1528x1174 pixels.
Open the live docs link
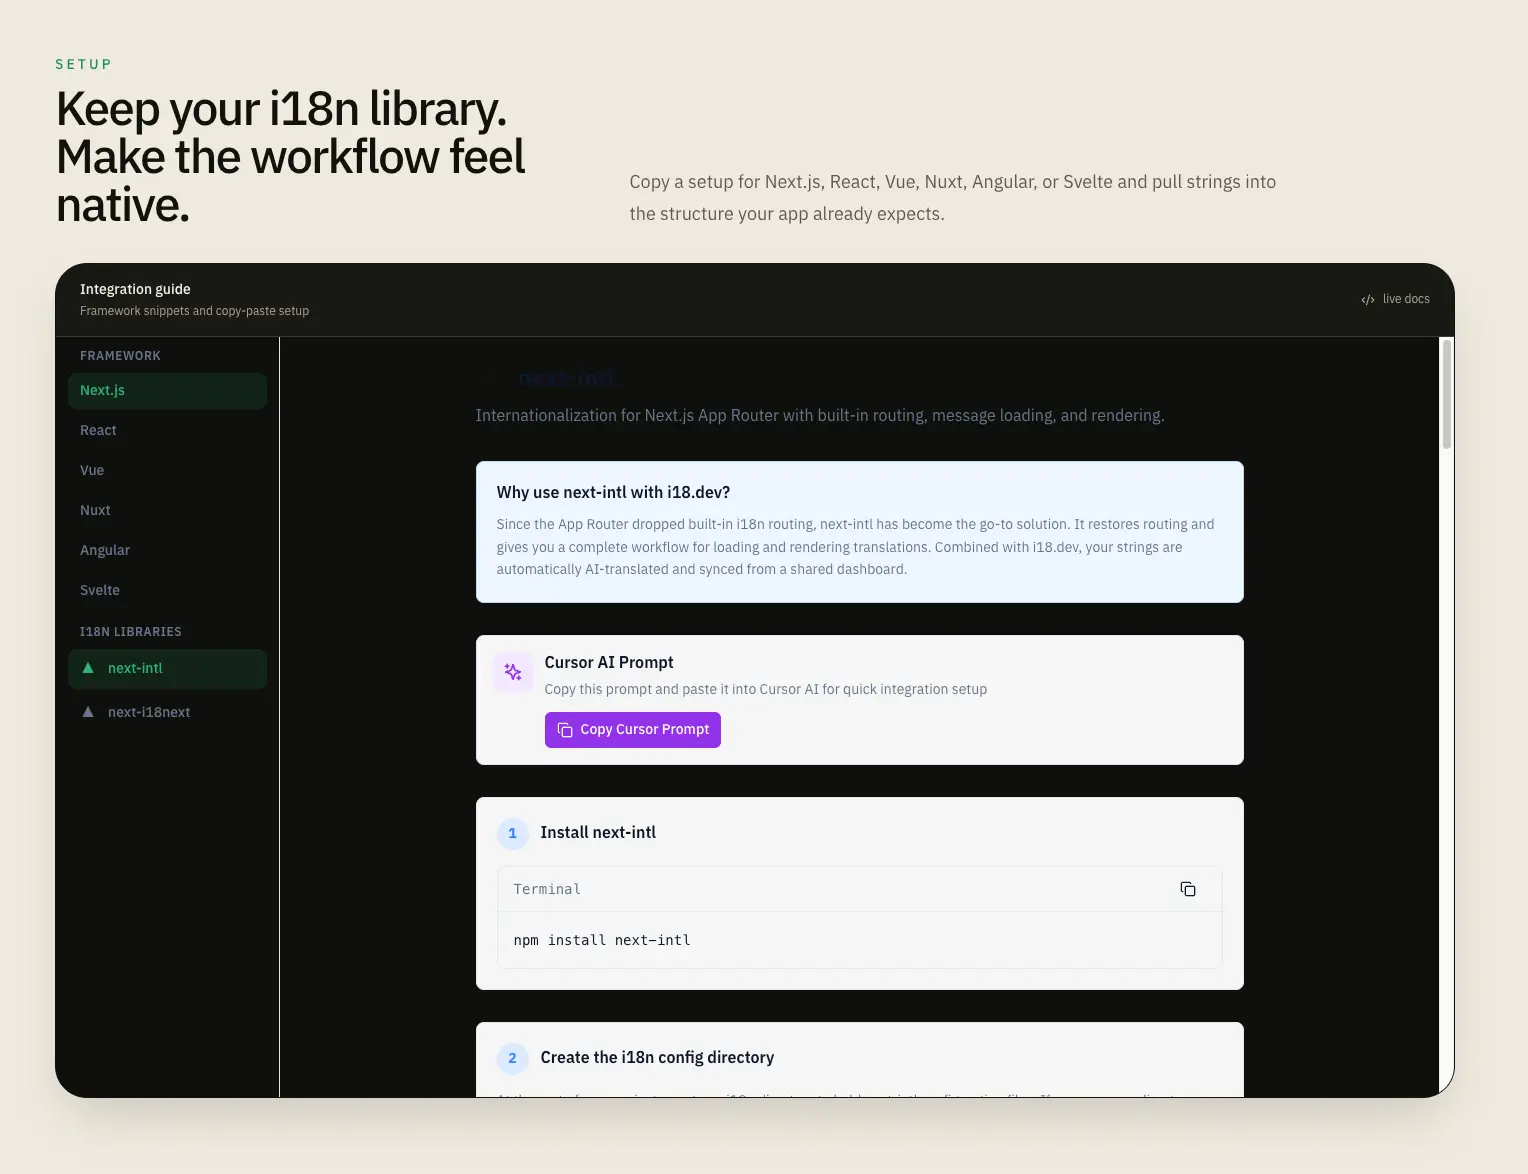[1396, 299]
